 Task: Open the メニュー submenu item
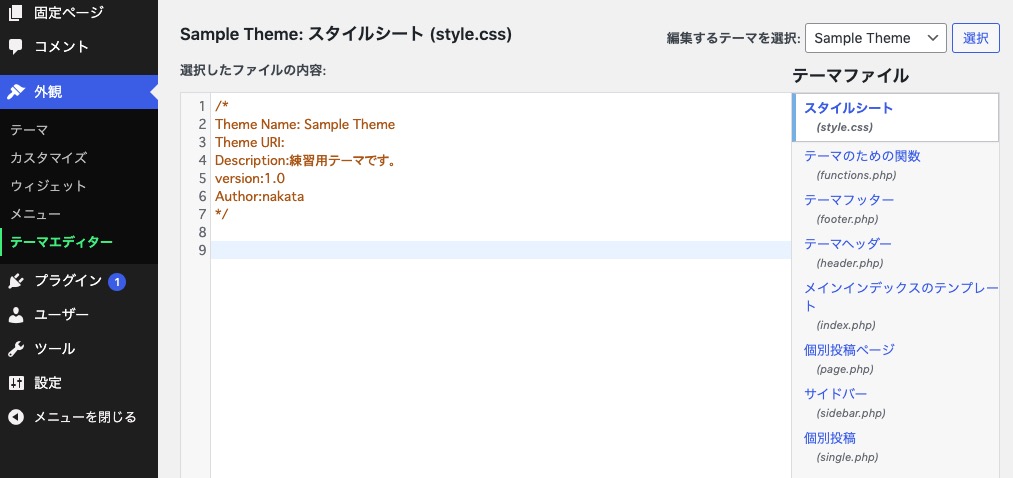point(36,214)
